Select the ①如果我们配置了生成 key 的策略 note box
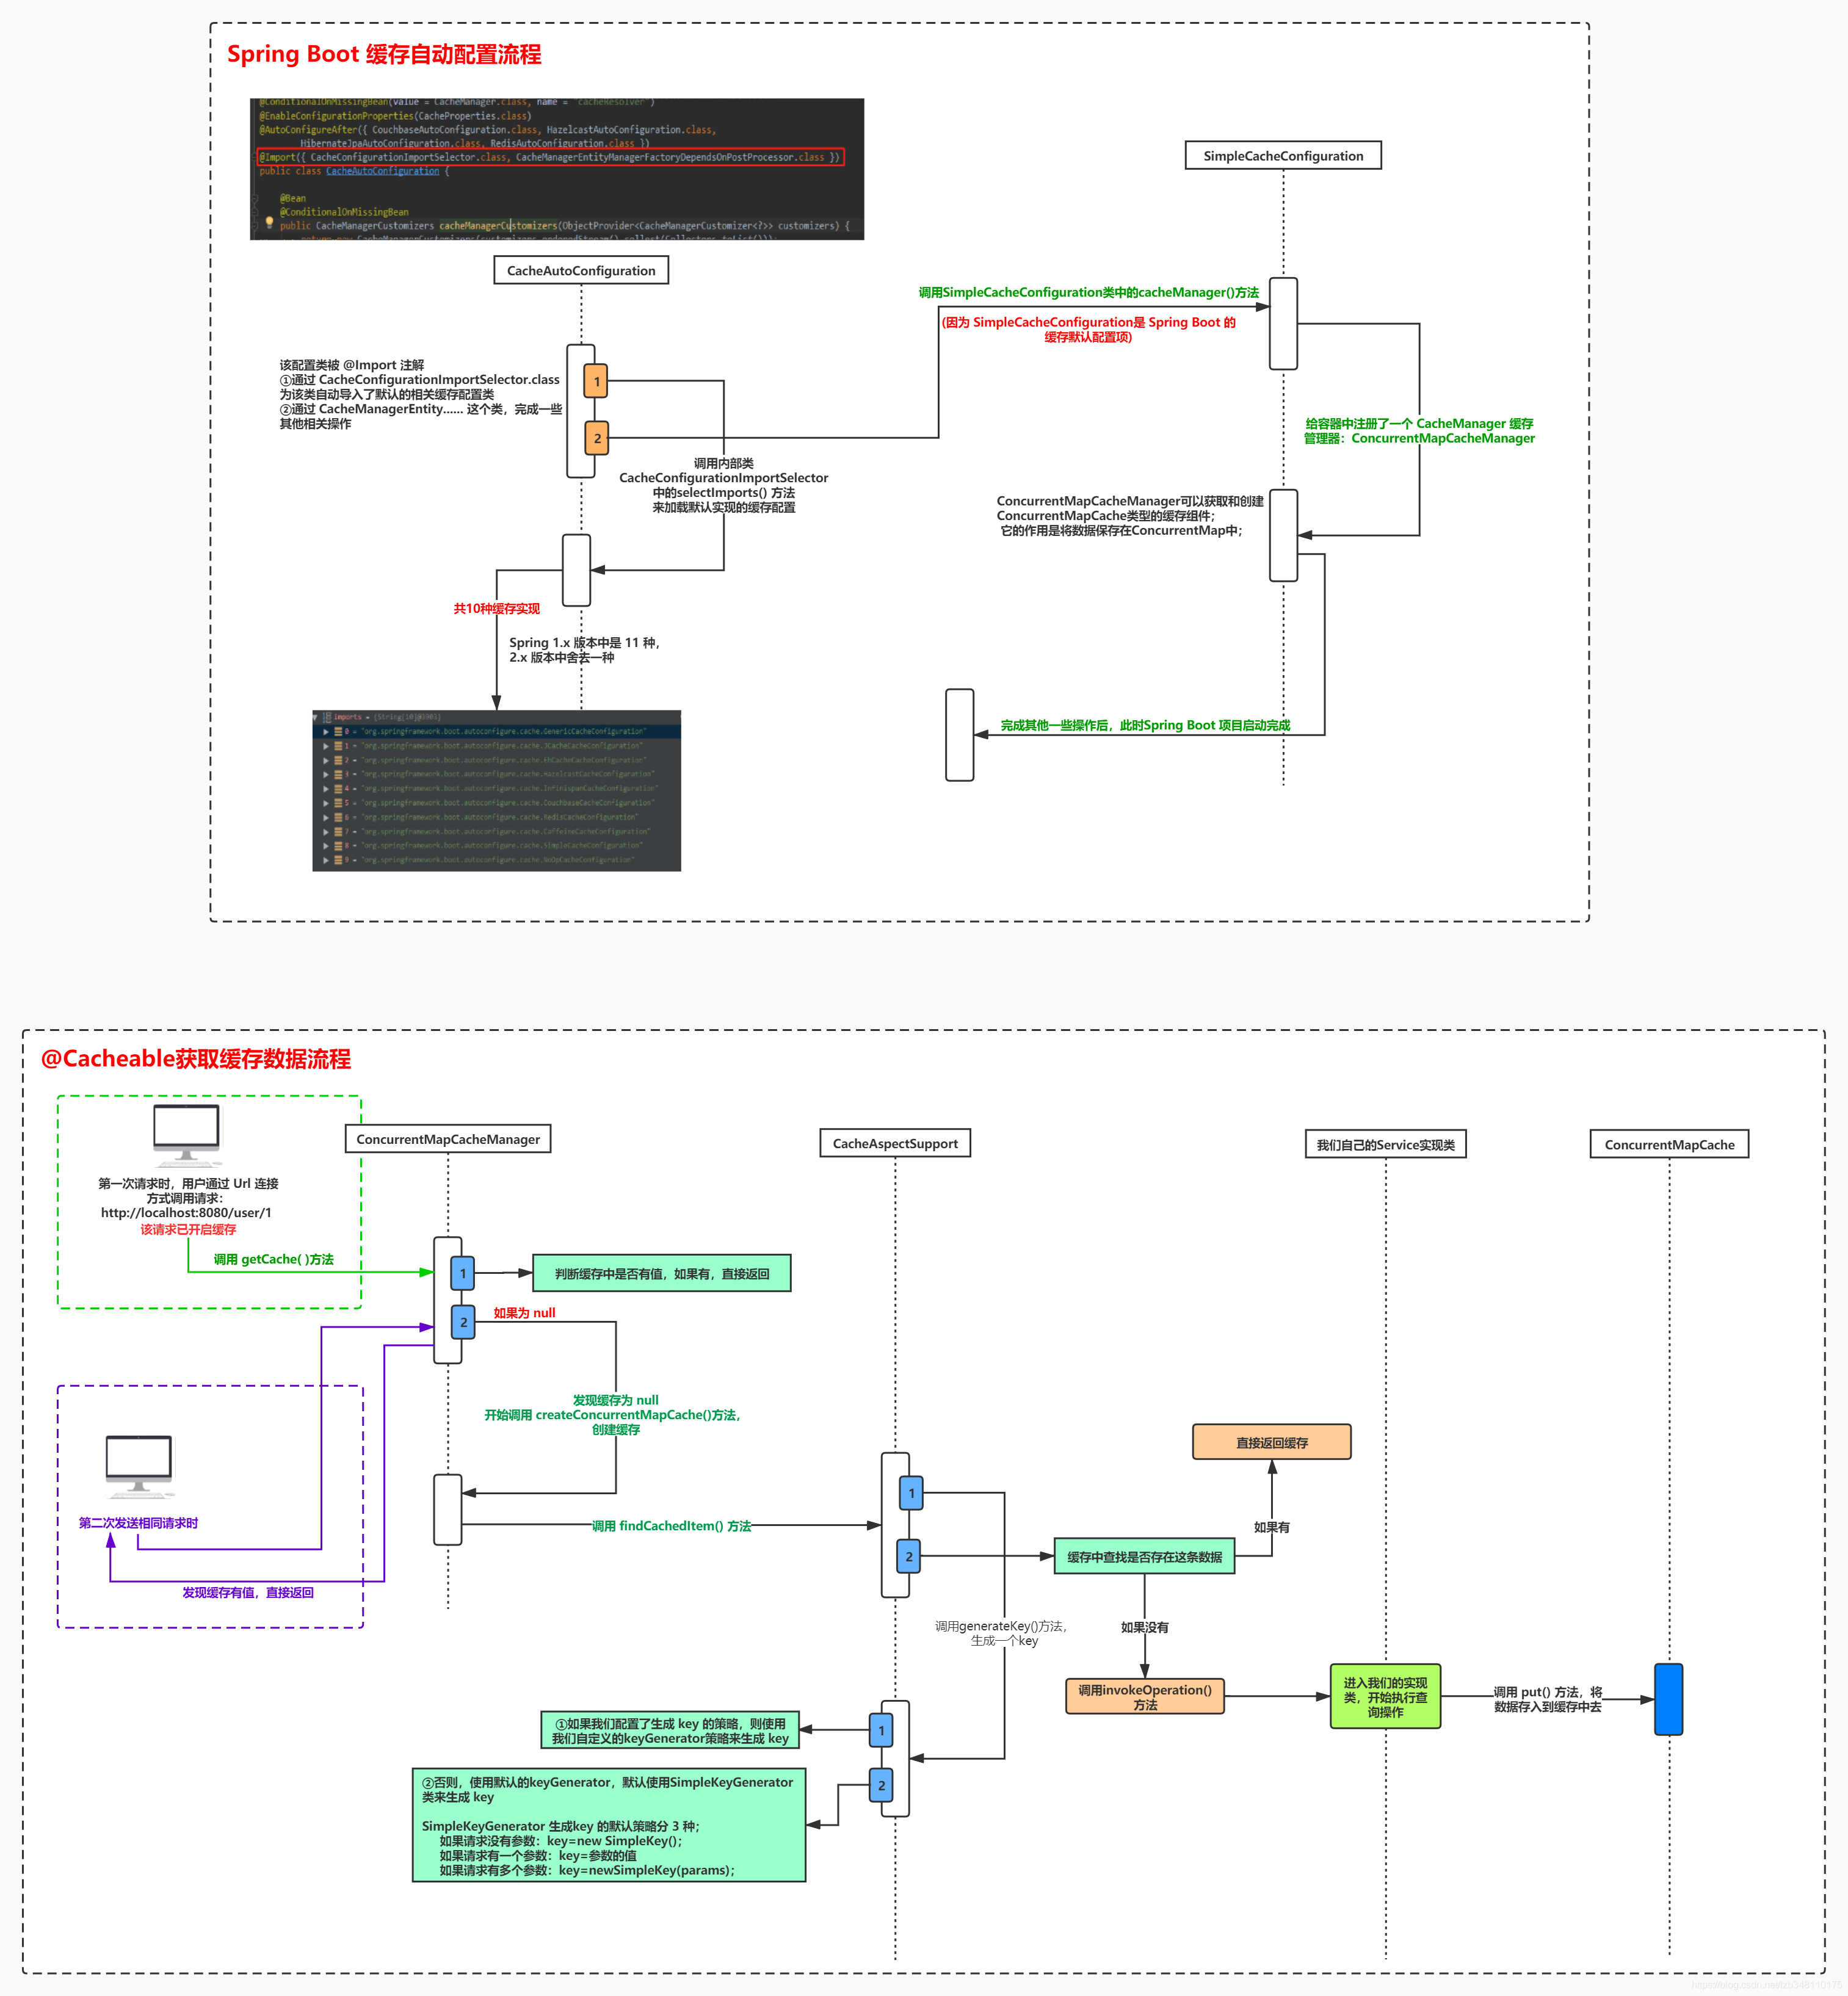 point(670,1730)
